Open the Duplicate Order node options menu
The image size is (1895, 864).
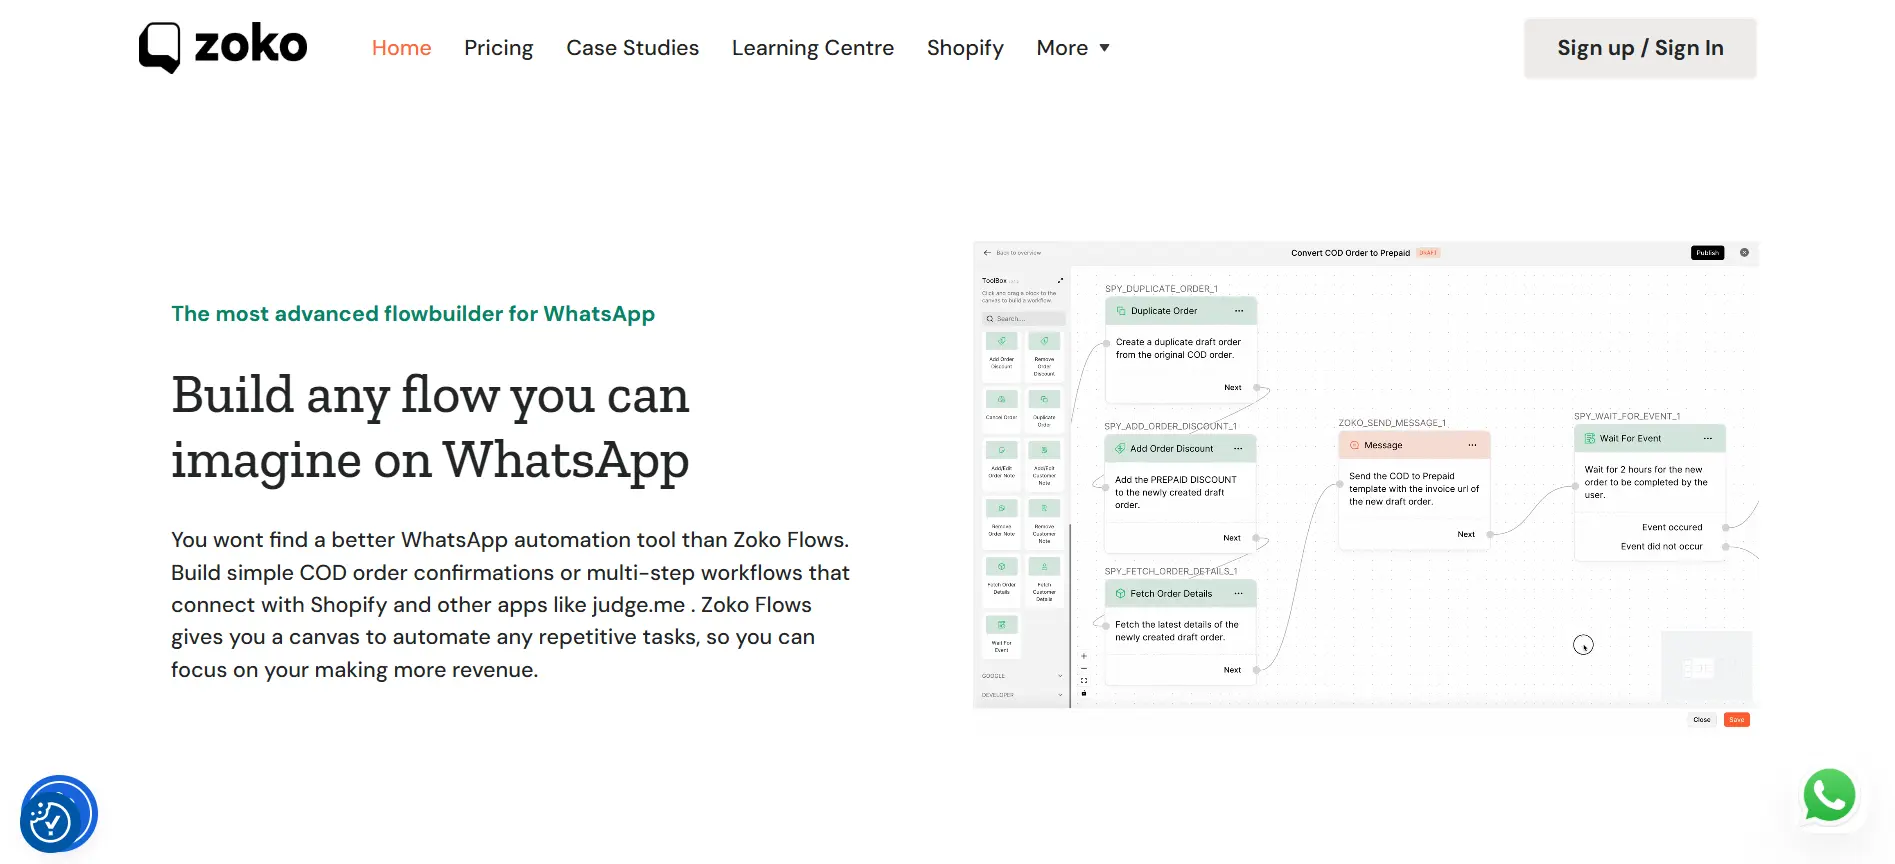(1239, 311)
